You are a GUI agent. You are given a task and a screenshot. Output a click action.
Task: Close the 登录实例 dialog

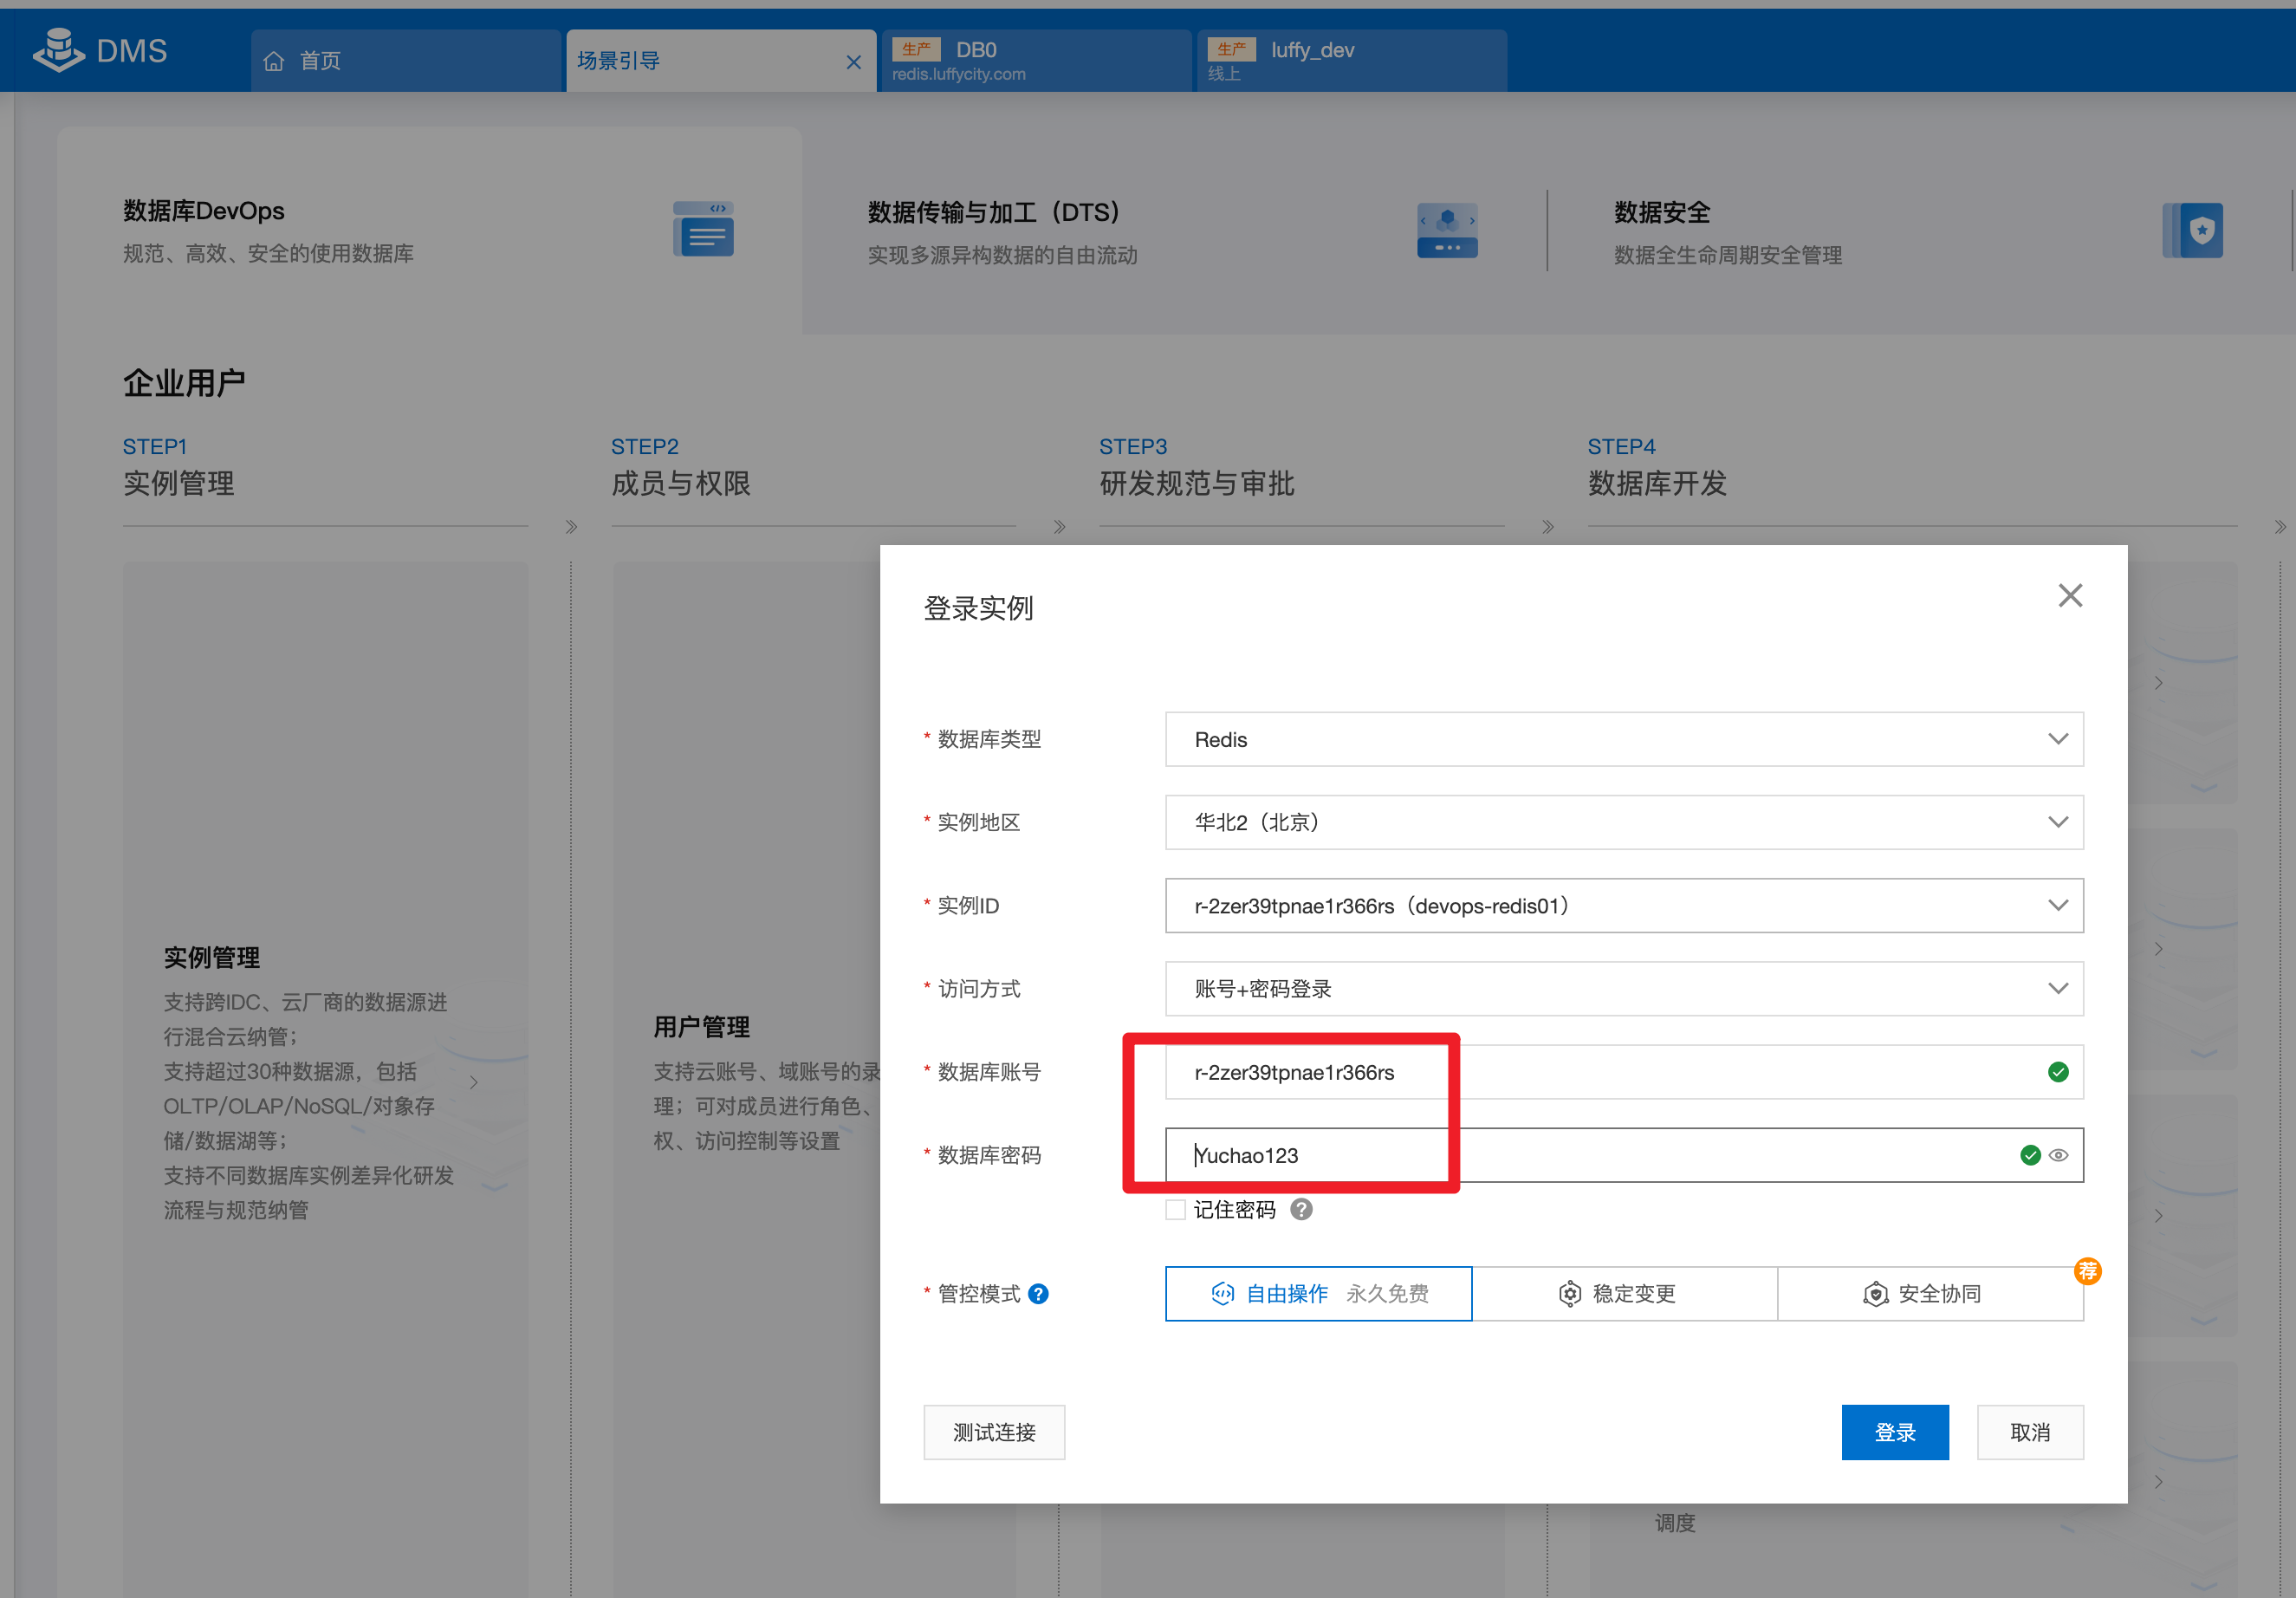point(2070,596)
